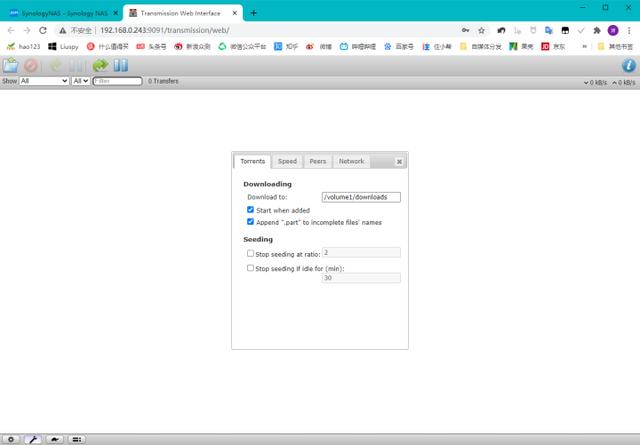Open the blue inspector info icon
The width and height of the screenshot is (640, 445).
[629, 65]
